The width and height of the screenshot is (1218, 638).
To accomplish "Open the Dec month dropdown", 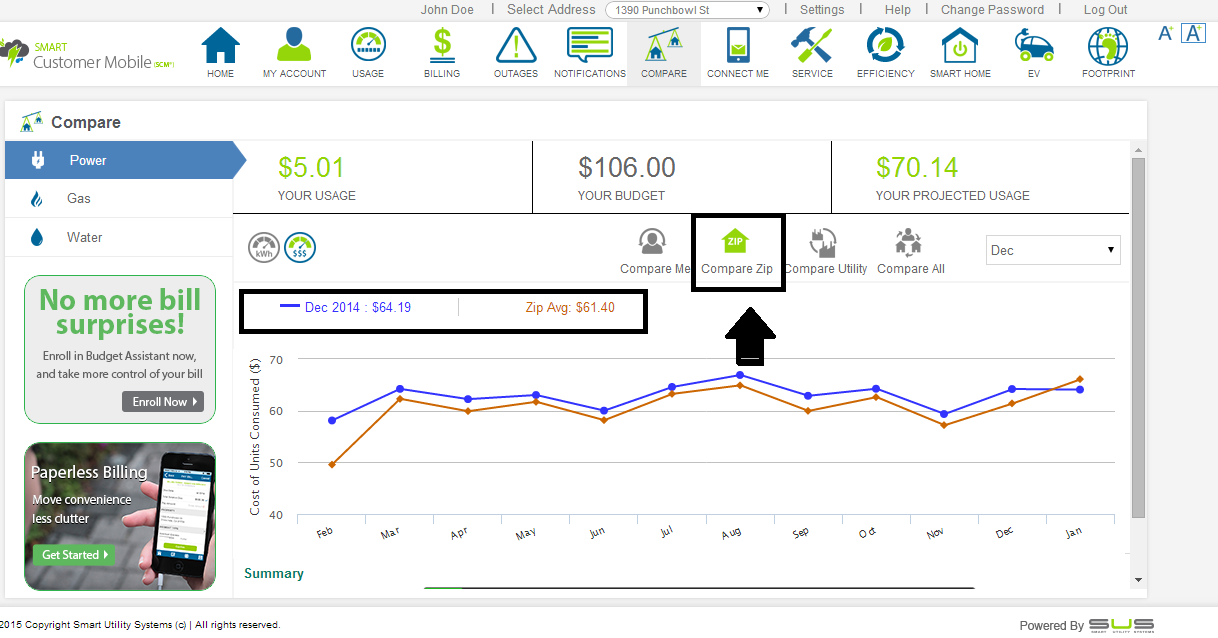I will click(1053, 250).
